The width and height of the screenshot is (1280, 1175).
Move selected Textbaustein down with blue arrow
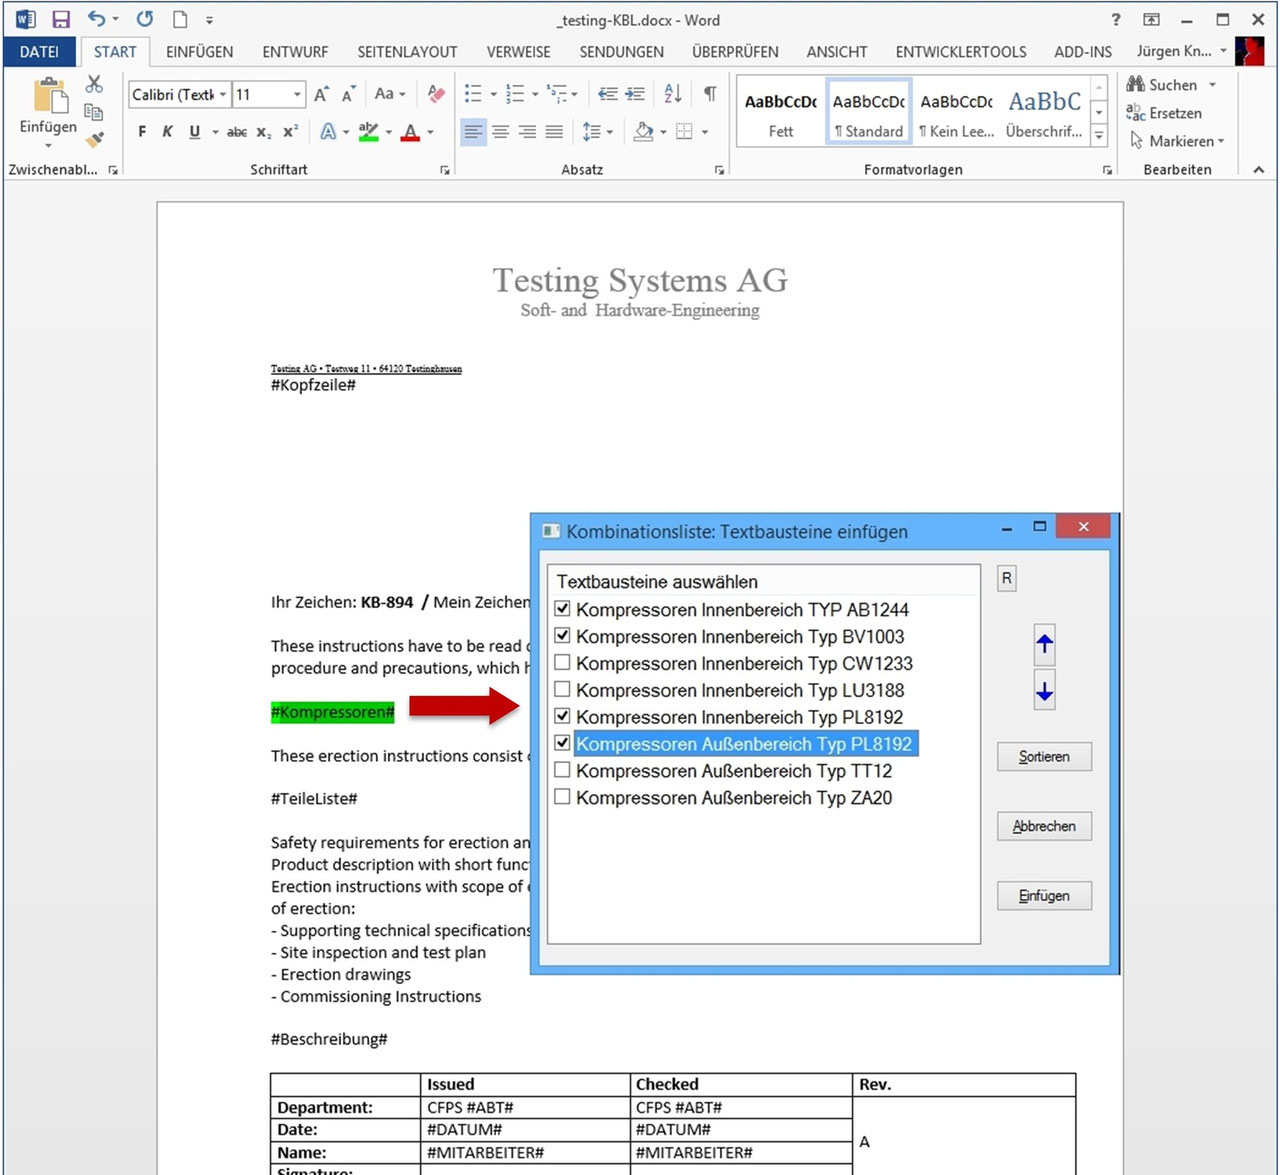click(x=1044, y=690)
